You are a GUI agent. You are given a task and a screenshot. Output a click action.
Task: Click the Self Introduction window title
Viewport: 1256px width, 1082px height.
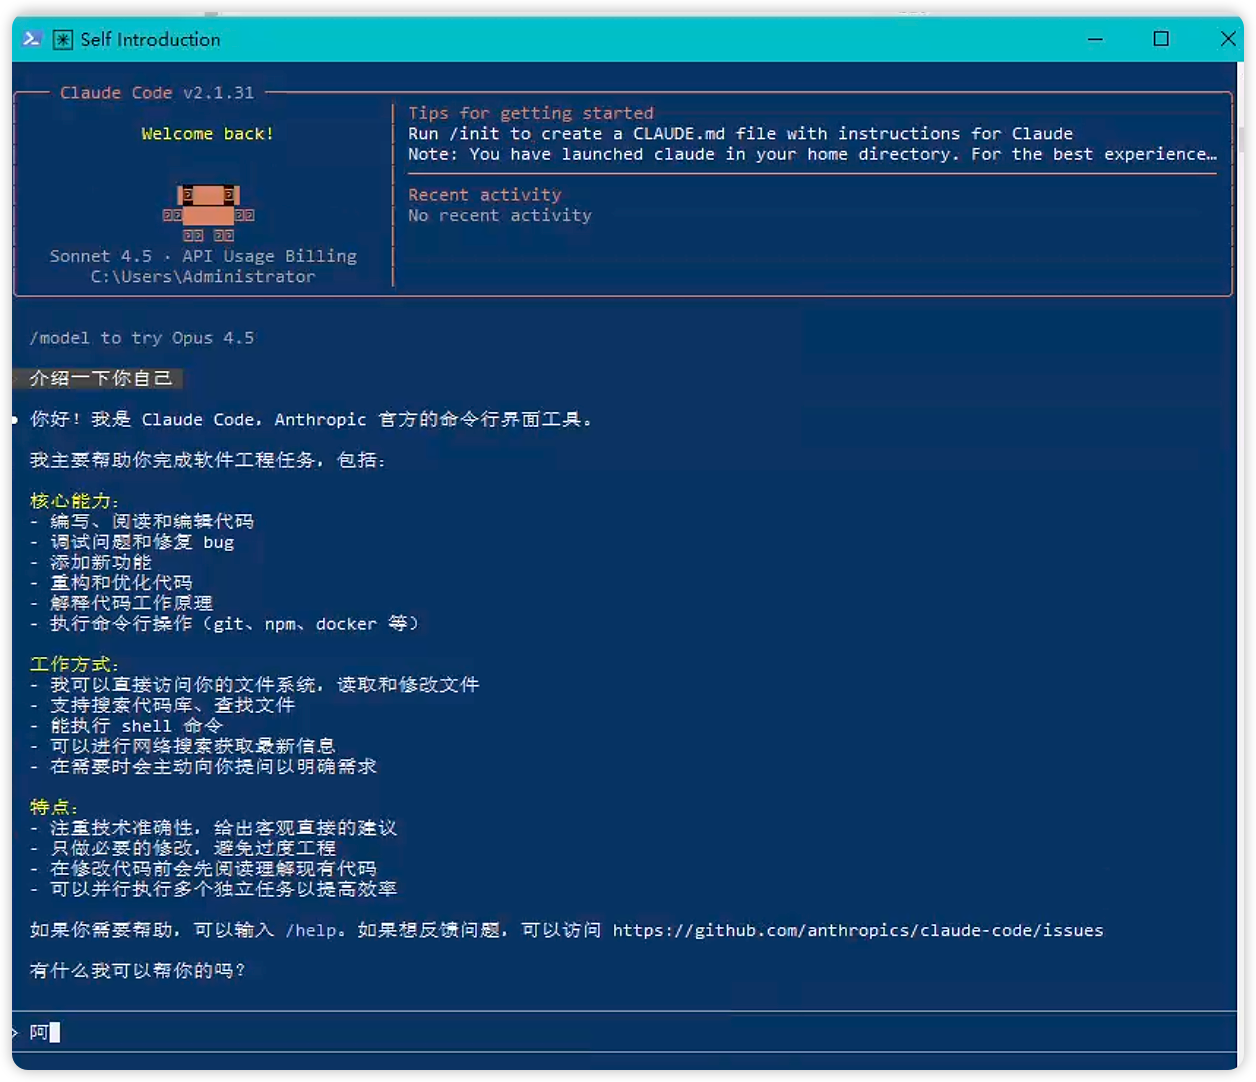[x=150, y=39]
